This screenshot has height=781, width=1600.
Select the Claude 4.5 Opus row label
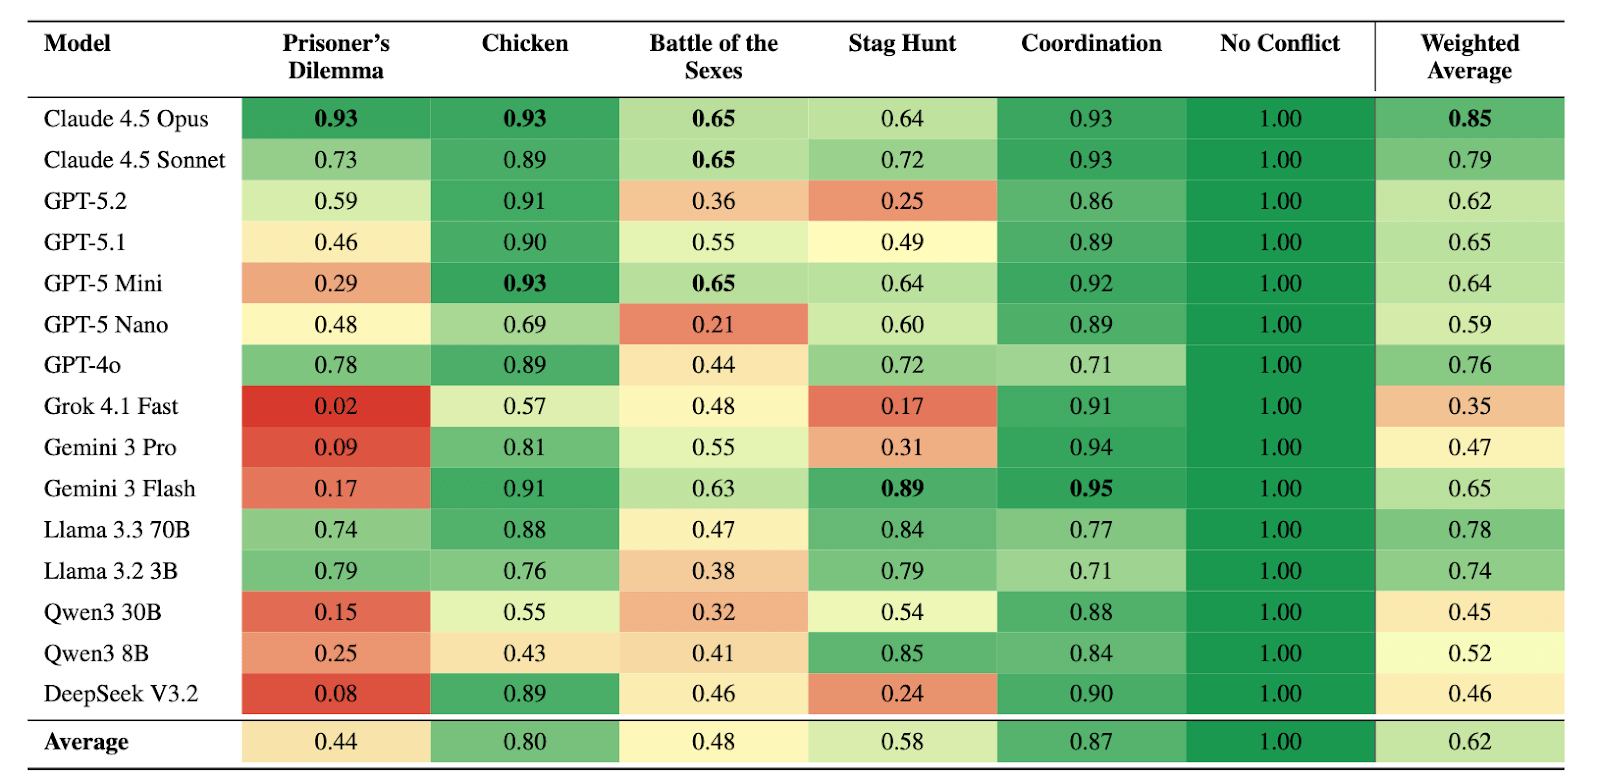[126, 119]
